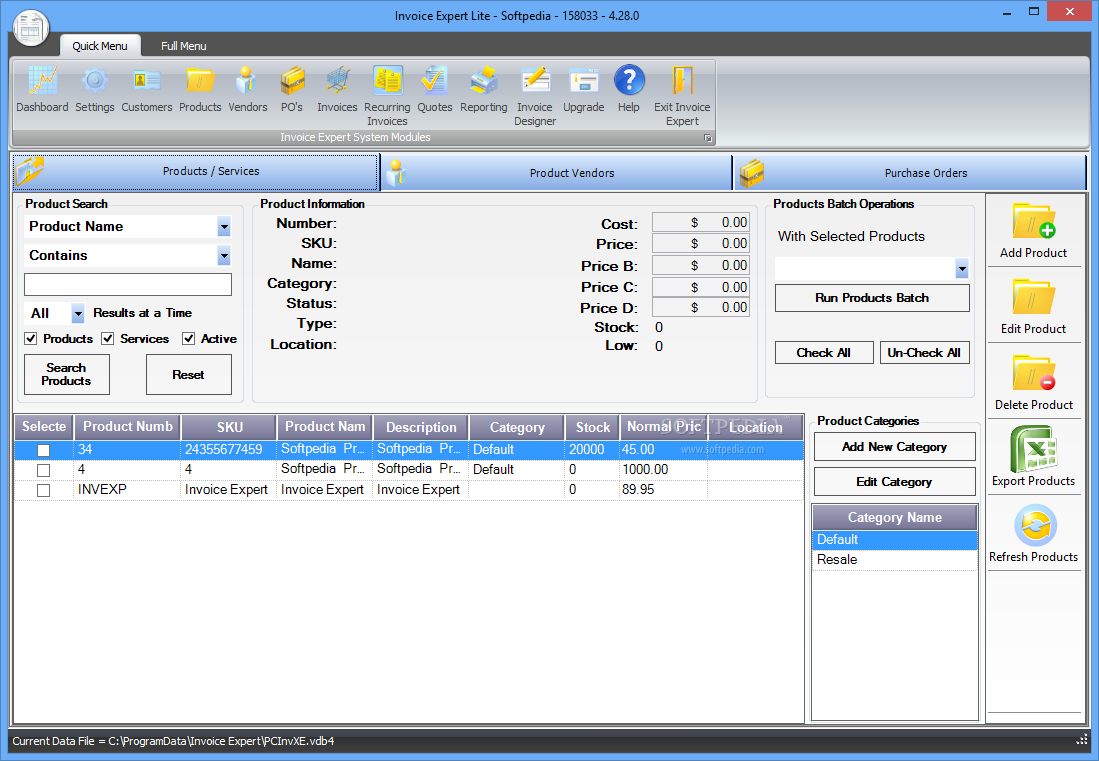Viewport: 1099px width, 761px height.
Task: Select the Product Vendors tab
Action: (x=557, y=173)
